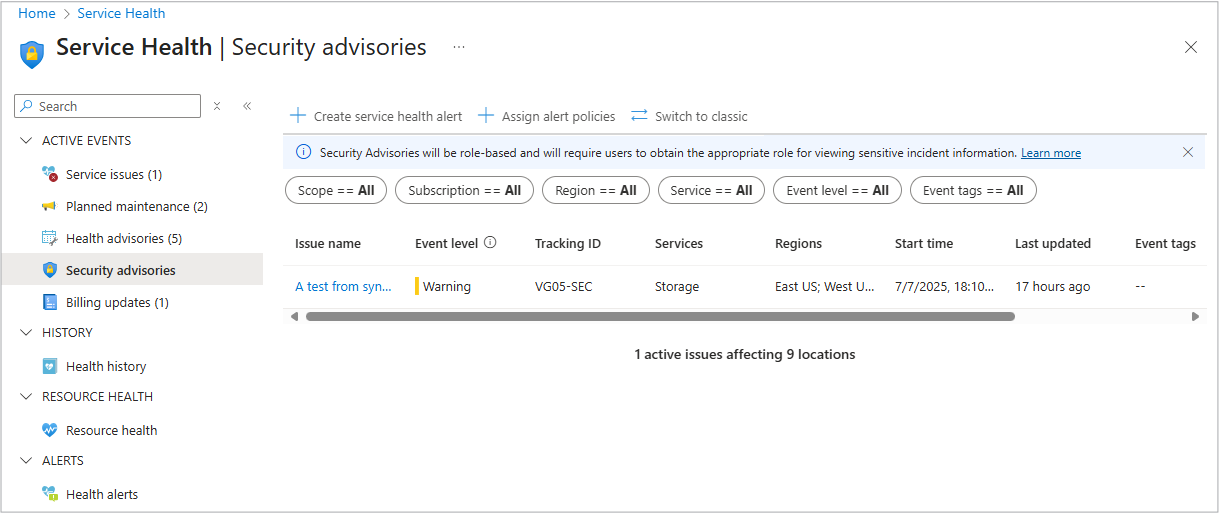The height and width of the screenshot is (513, 1219).
Task: Collapse the ACTIVE EVENTS section
Action: pyautogui.click(x=26, y=141)
